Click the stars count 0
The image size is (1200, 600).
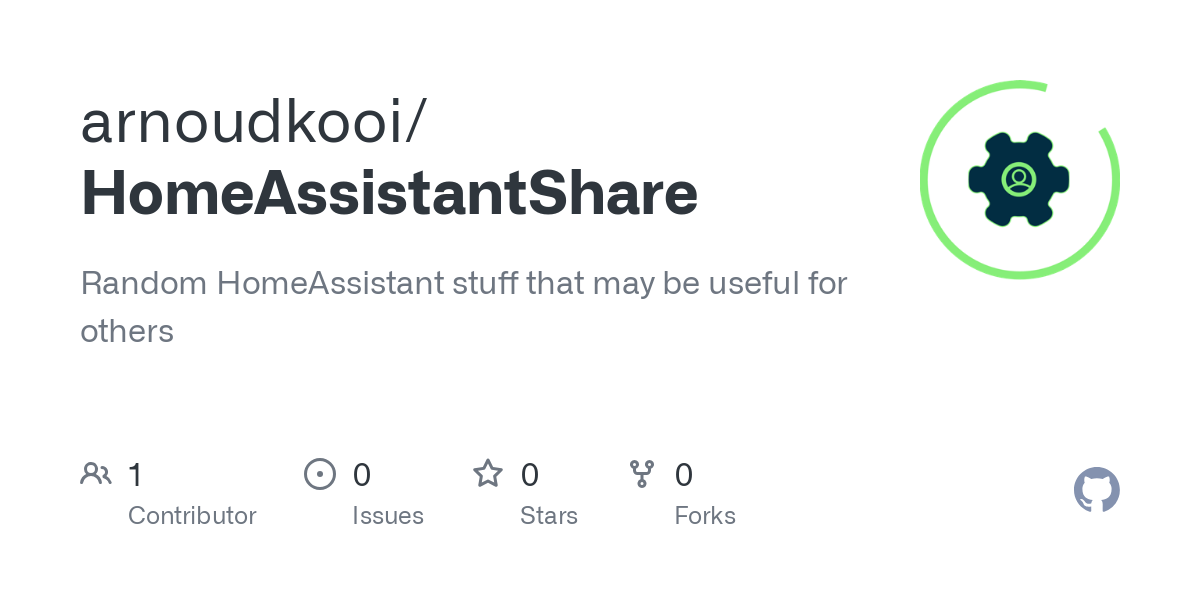530,474
